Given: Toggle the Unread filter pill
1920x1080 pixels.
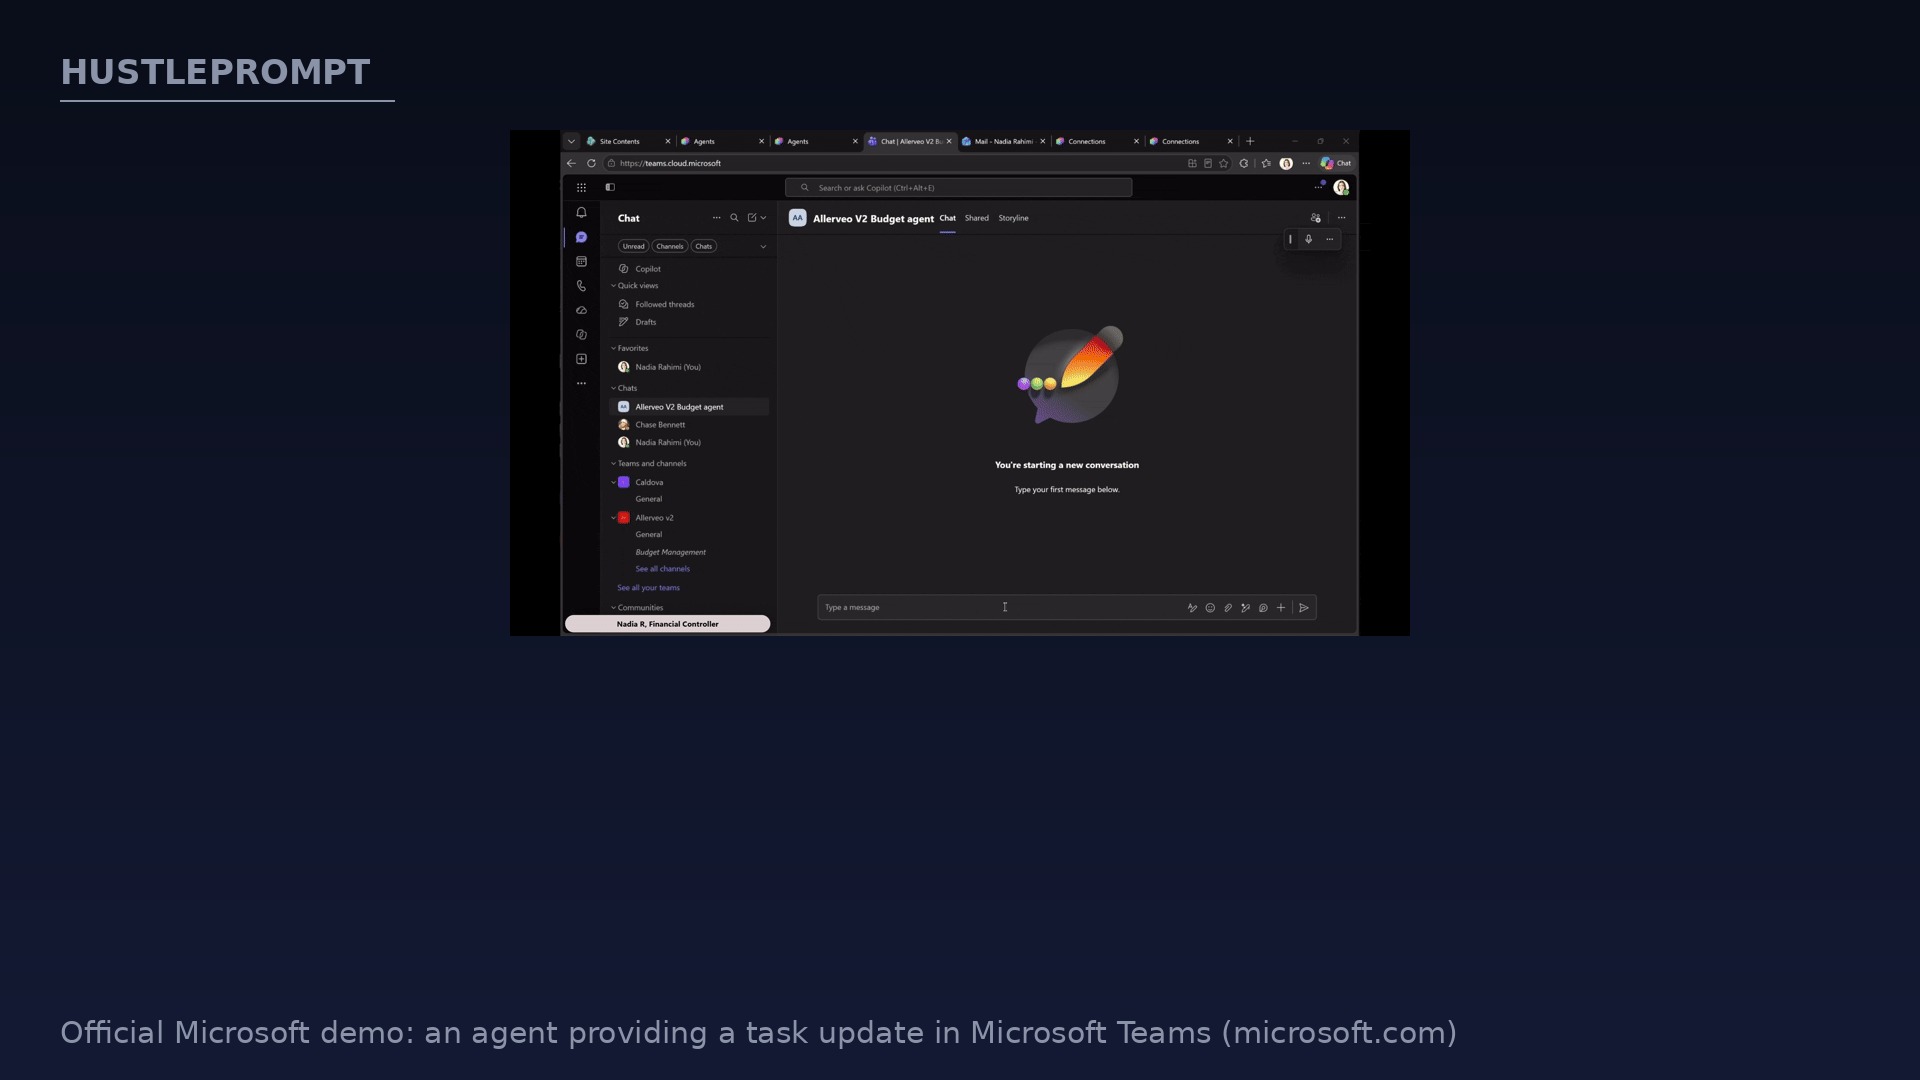Looking at the screenshot, I should coord(634,246).
